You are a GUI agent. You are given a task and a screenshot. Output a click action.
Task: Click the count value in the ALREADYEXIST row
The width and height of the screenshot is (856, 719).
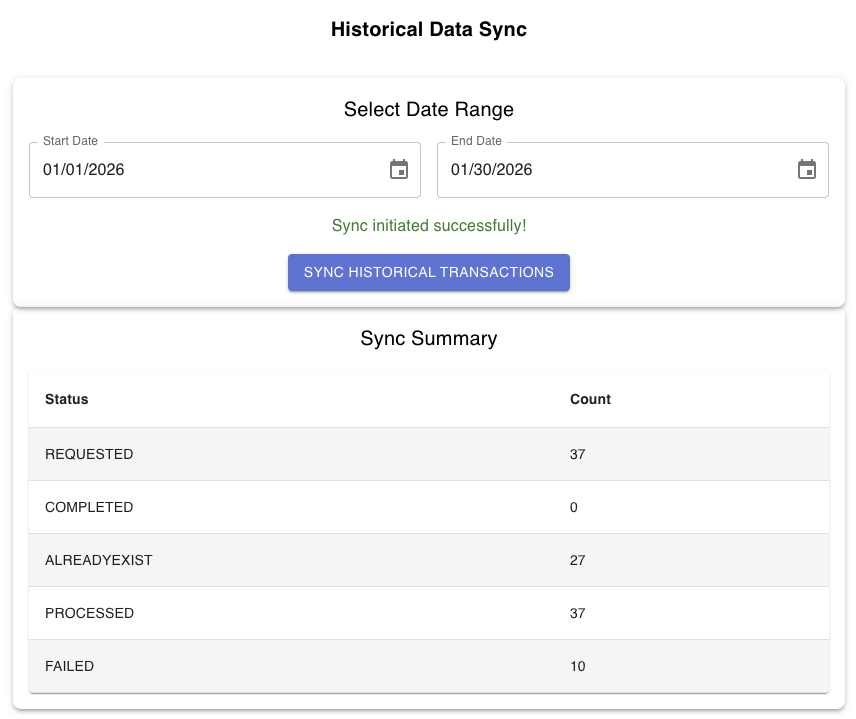pos(577,560)
